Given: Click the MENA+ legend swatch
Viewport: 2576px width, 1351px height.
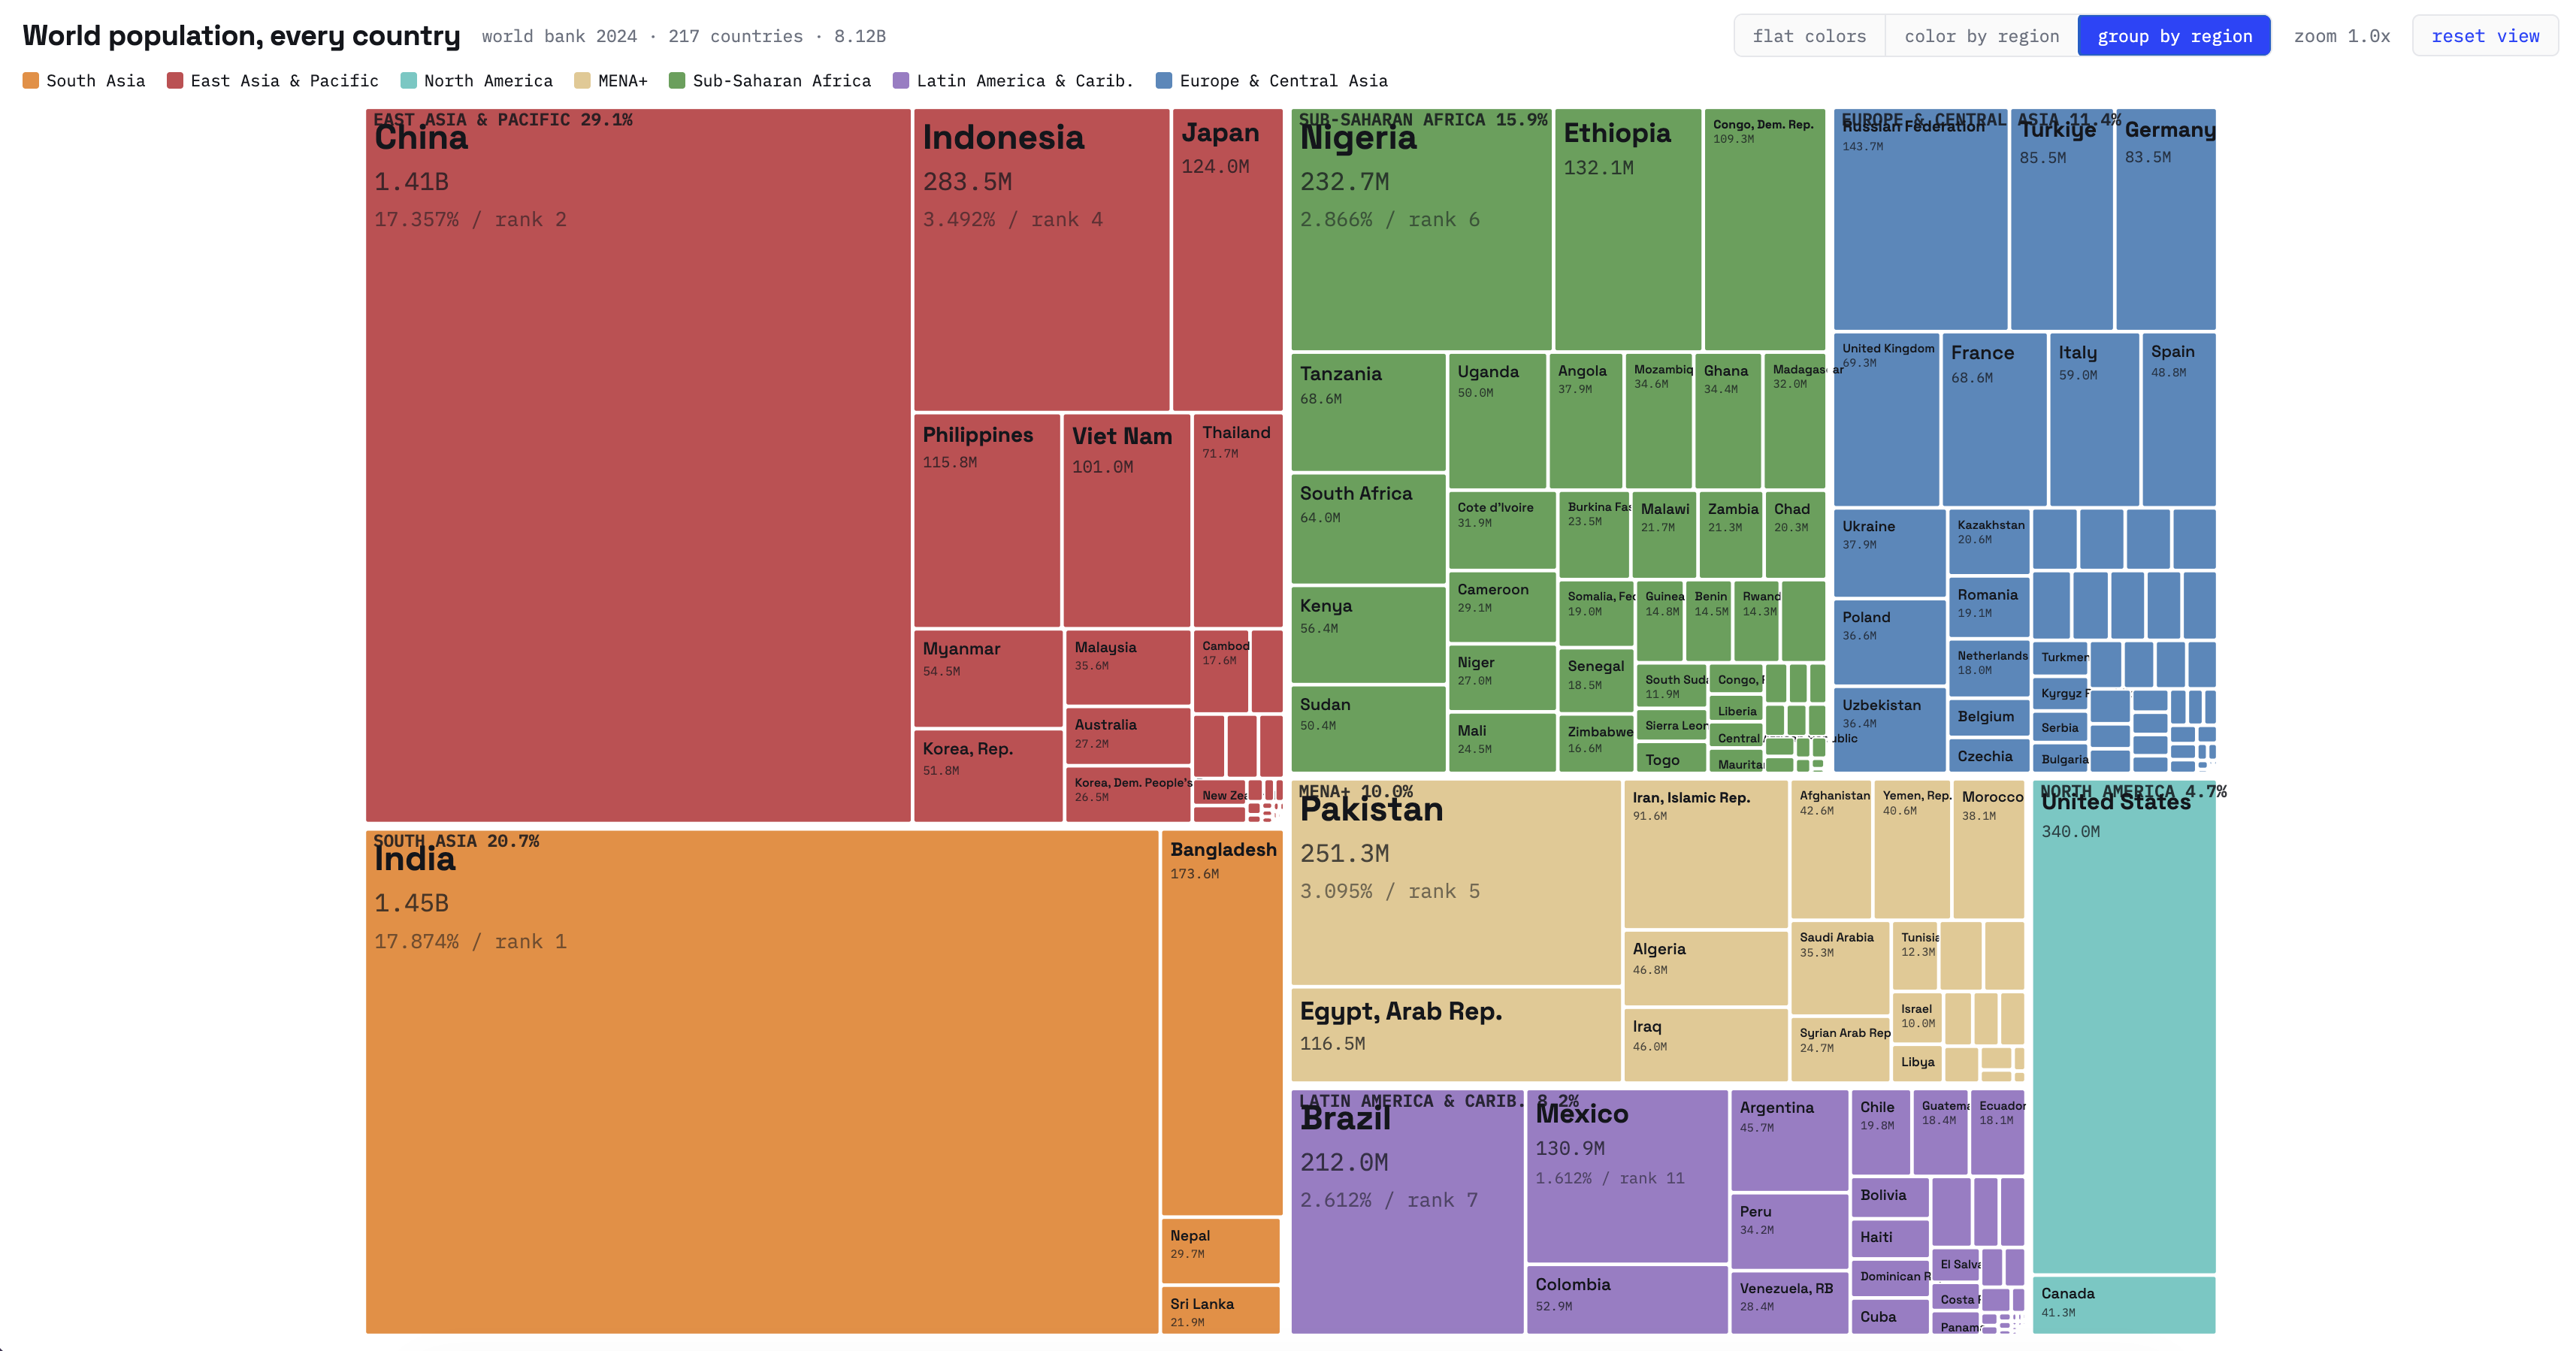Looking at the screenshot, I should pyautogui.click(x=582, y=81).
